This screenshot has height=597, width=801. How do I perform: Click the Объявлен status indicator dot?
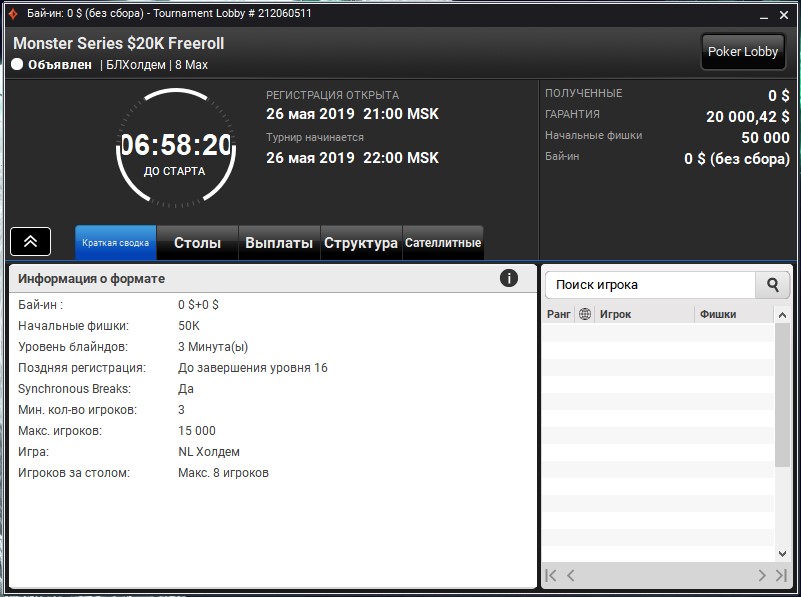17,64
